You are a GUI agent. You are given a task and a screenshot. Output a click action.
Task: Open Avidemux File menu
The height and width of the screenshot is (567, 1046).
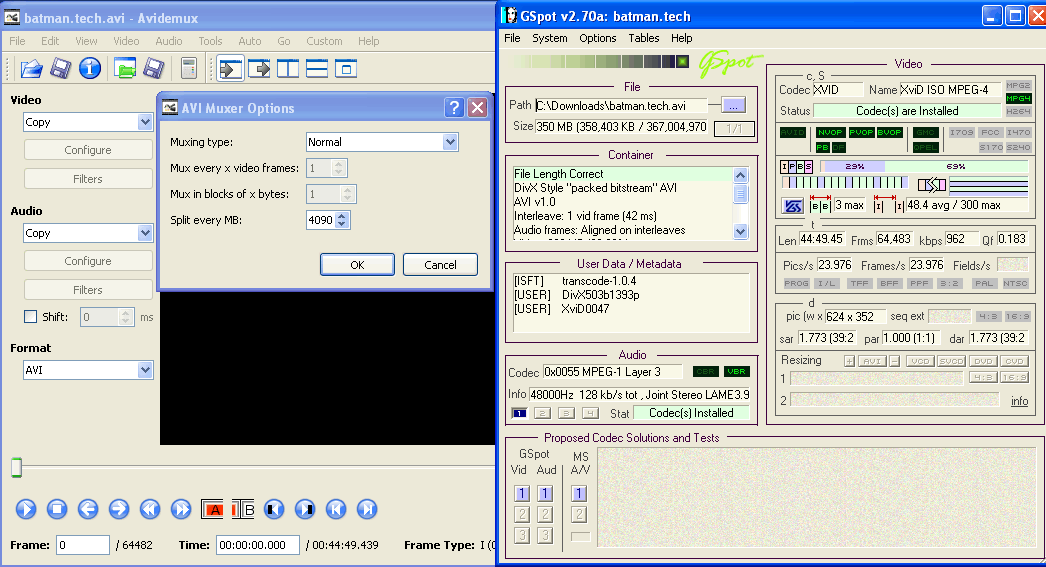pos(17,41)
